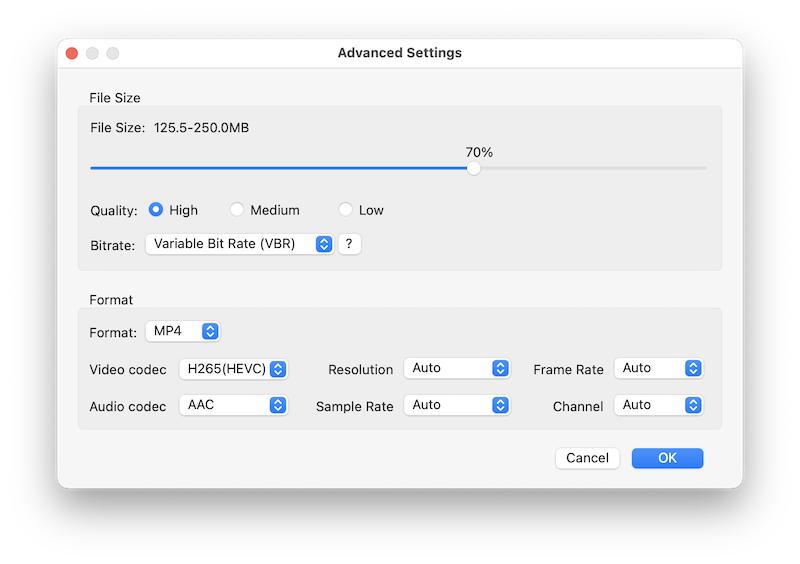800x564 pixels.
Task: Click the Channel label
Action: pyautogui.click(x=578, y=406)
